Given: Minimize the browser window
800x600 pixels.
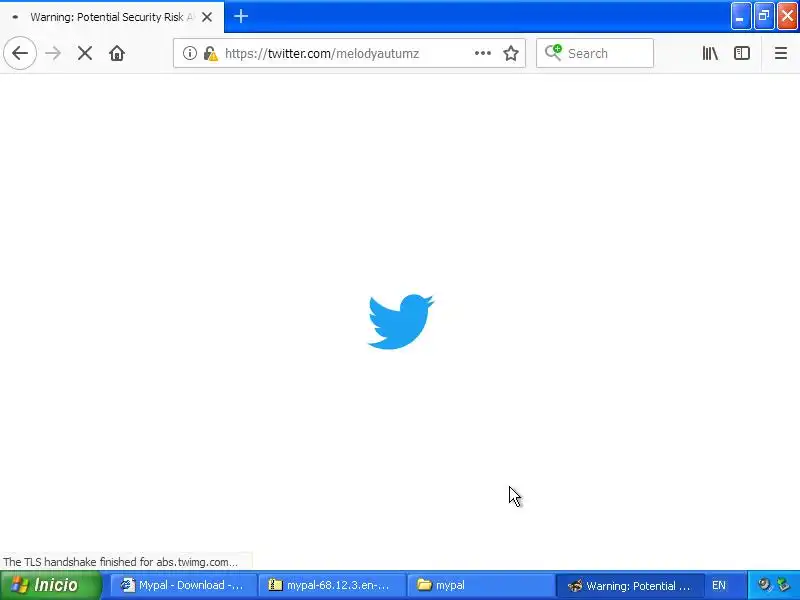Looking at the screenshot, I should click(741, 16).
